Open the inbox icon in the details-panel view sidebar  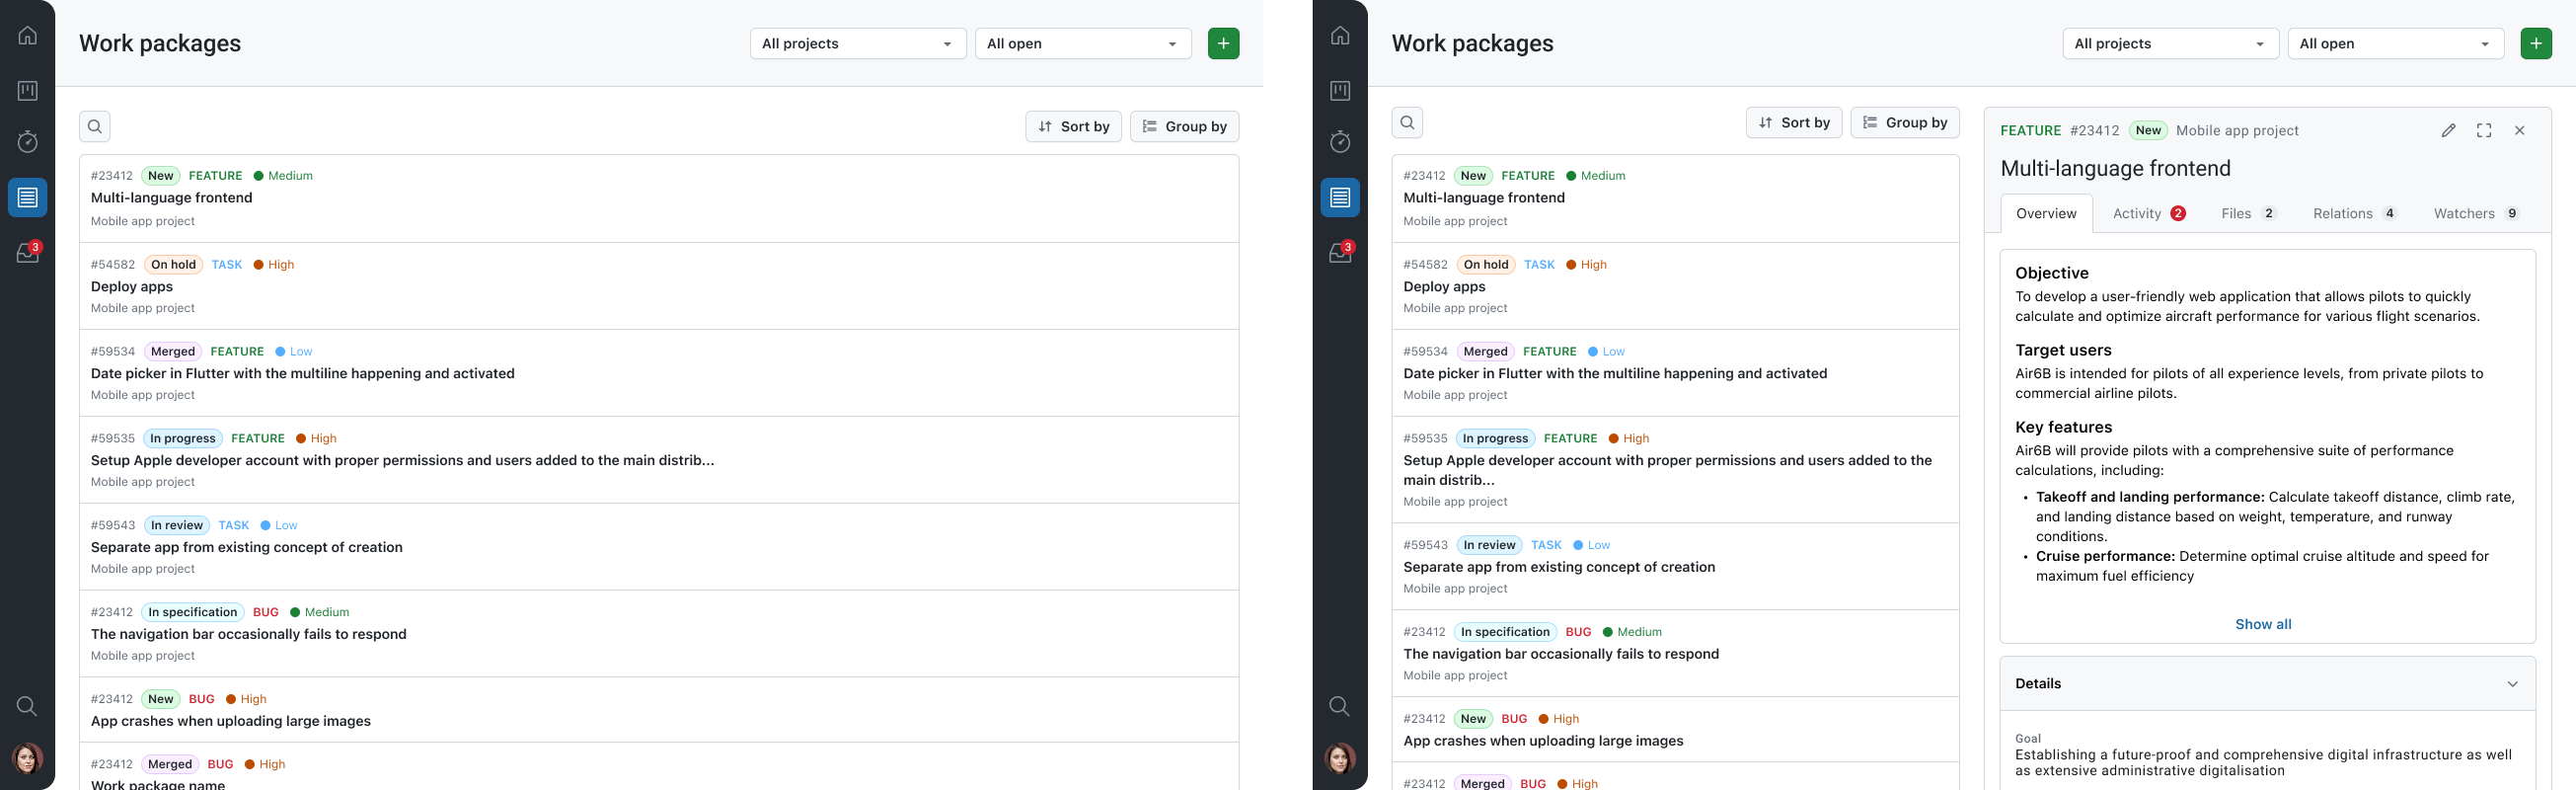coord(1340,252)
